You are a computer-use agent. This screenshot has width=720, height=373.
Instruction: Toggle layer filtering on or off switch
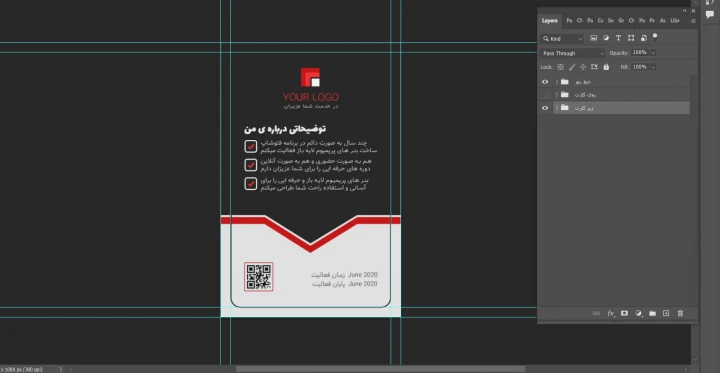tap(655, 37)
